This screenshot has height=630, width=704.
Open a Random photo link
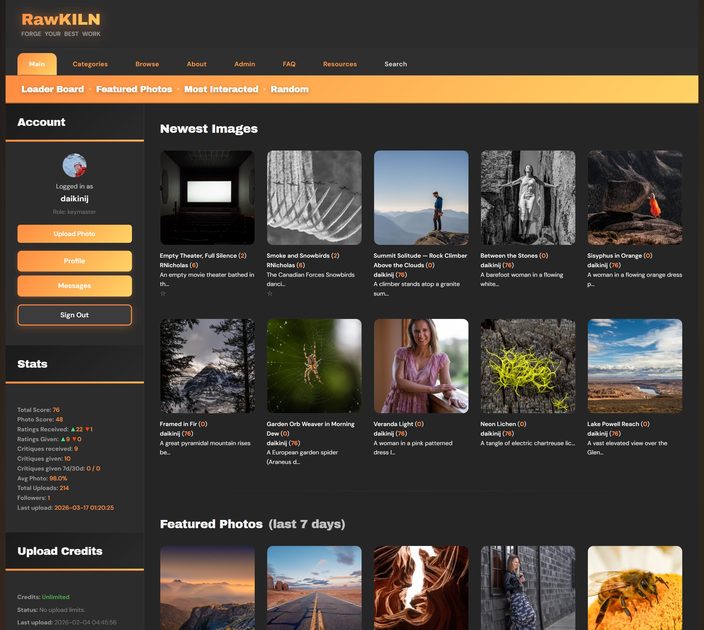click(x=290, y=89)
